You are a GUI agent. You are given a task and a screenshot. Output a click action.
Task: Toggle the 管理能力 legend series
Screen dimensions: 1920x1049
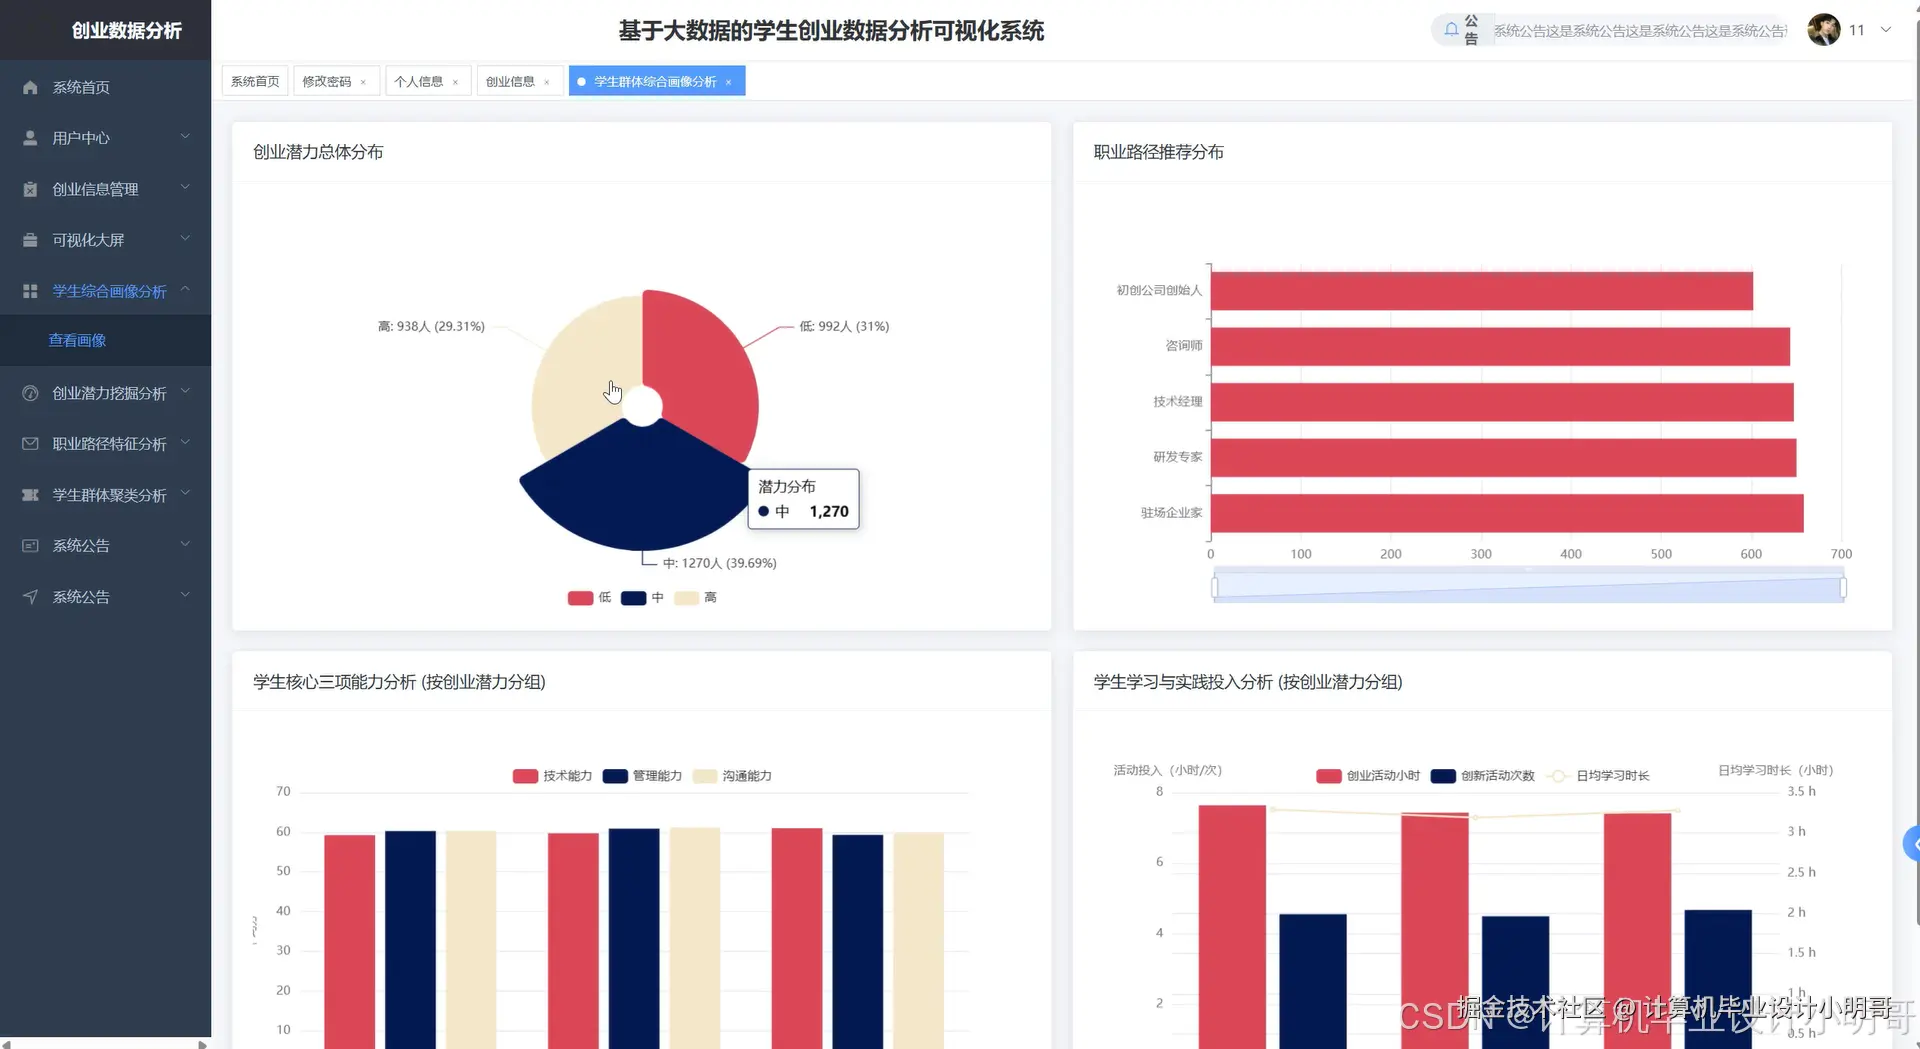[642, 776]
